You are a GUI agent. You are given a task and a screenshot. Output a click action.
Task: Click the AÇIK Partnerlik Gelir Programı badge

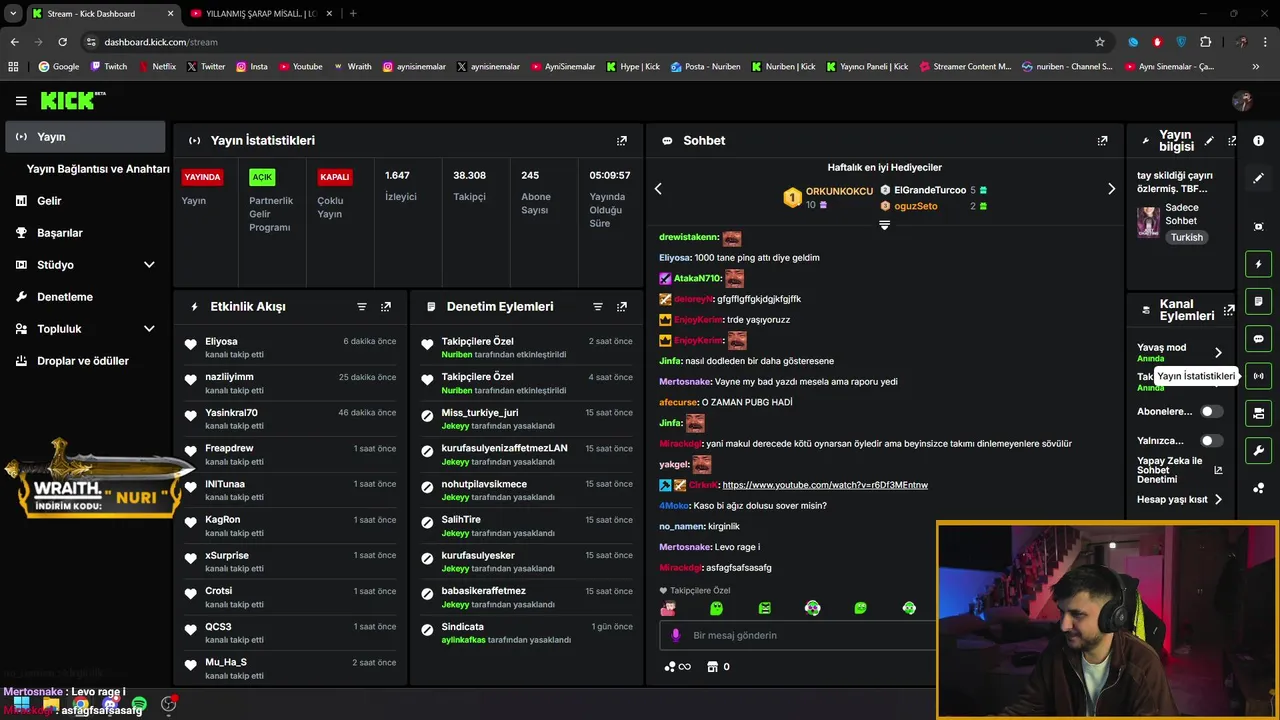click(x=262, y=177)
